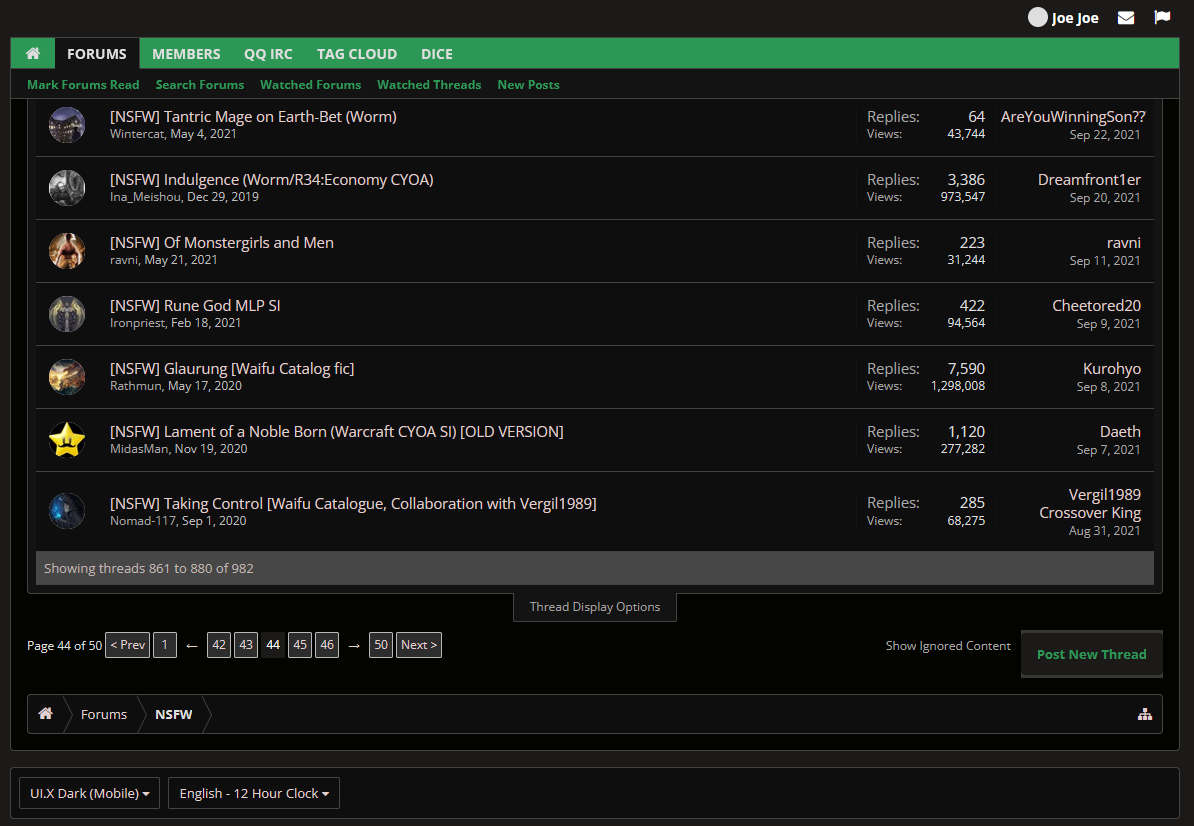Open the UI.X Dark (Mobile) style dropdown
Image resolution: width=1194 pixels, height=826 pixels.
point(90,793)
